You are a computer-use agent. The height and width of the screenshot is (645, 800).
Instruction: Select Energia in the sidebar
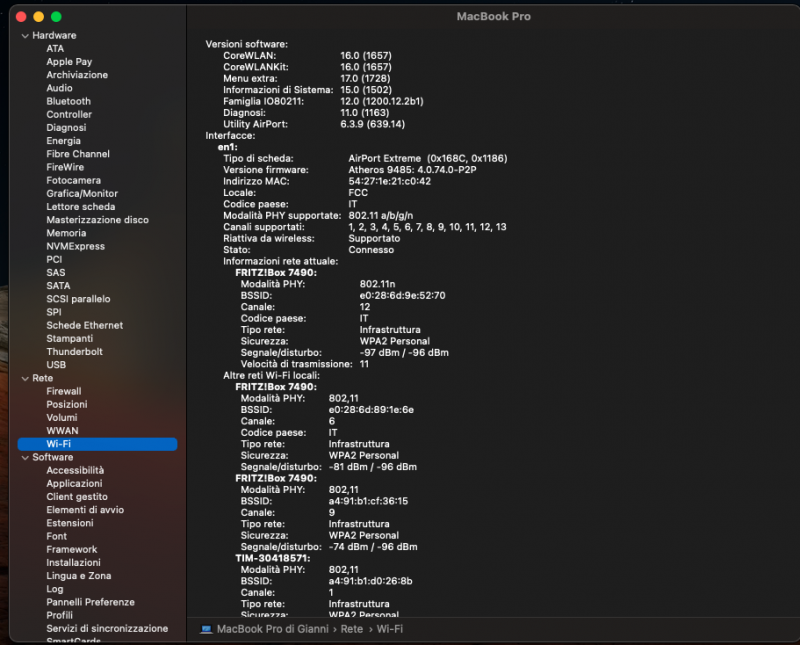point(63,141)
